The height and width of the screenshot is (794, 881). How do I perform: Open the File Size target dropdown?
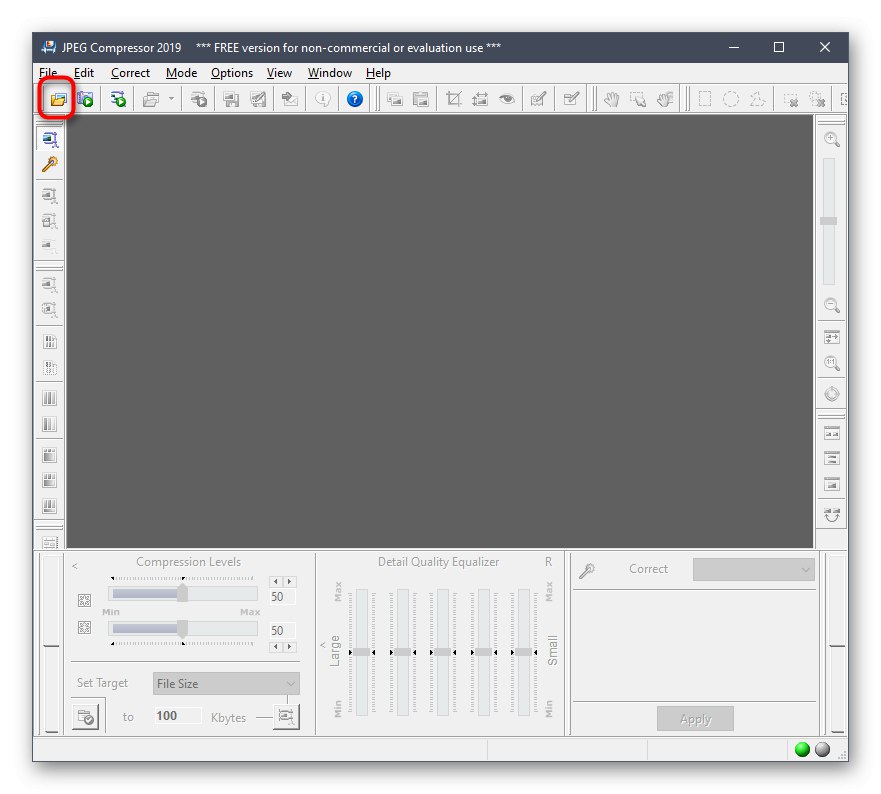click(226, 684)
